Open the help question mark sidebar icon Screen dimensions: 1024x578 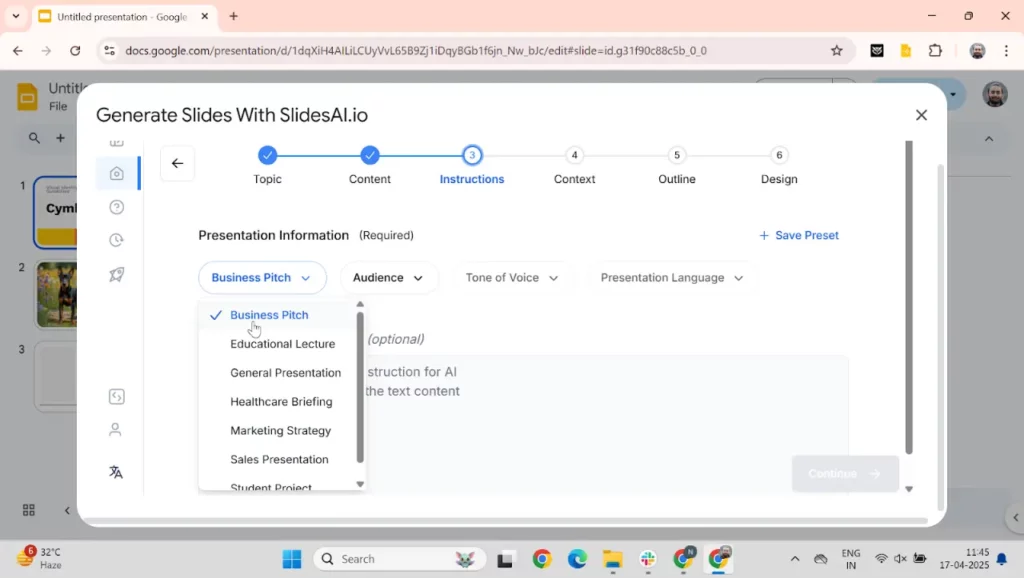pos(116,207)
